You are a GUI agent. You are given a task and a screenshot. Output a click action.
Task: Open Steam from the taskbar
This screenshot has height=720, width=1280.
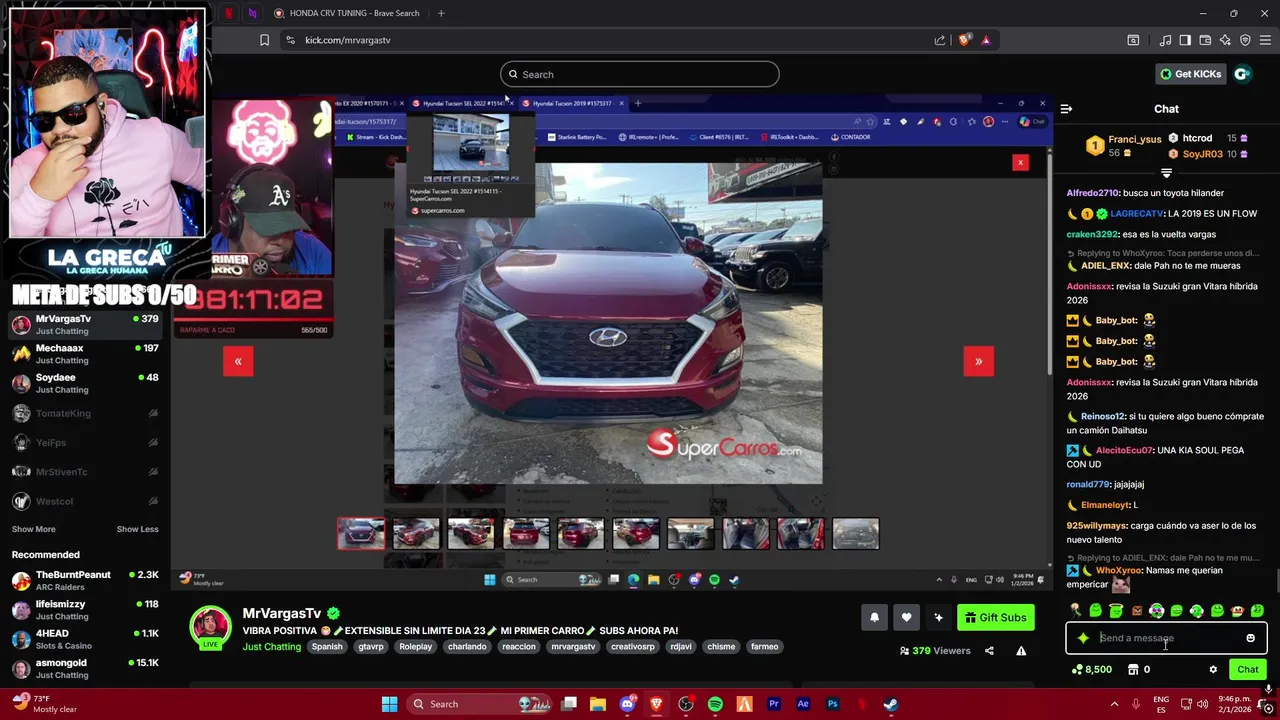890,704
